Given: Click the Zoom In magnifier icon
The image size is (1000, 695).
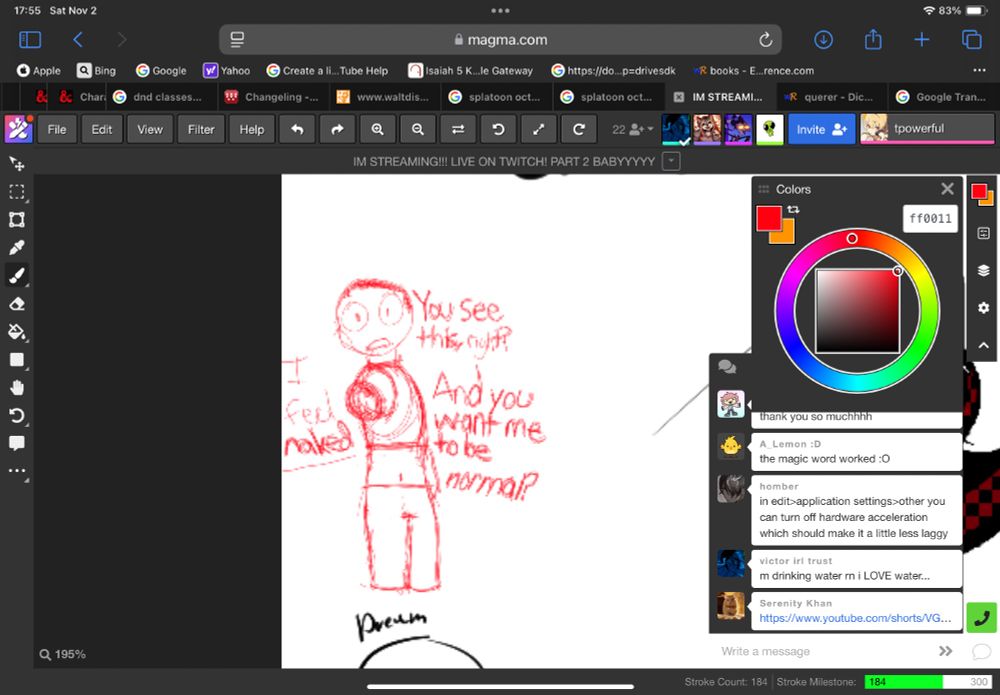Looking at the screenshot, I should click(377, 129).
